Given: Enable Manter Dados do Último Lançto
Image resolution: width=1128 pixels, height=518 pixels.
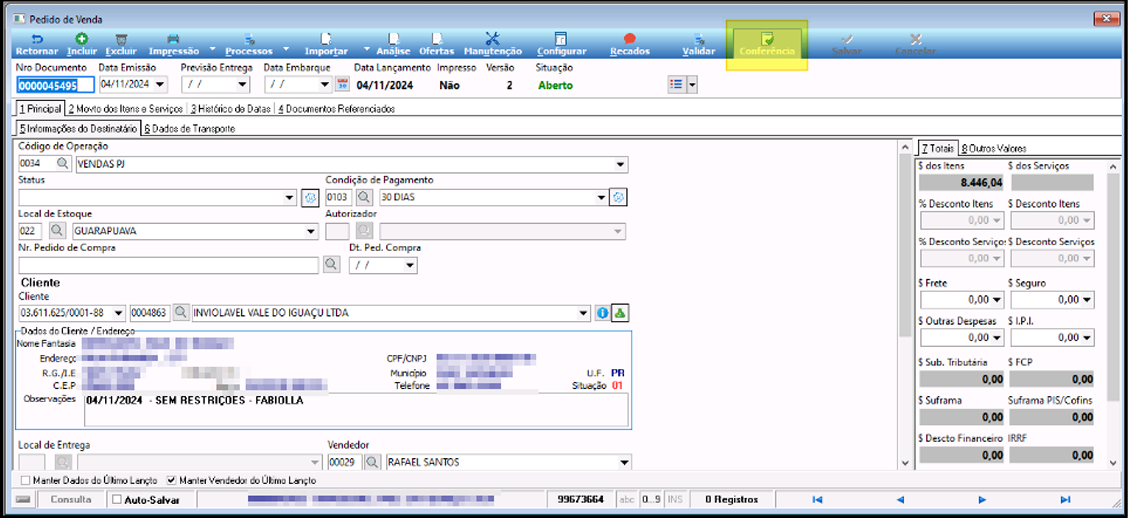Looking at the screenshot, I should [x=26, y=480].
